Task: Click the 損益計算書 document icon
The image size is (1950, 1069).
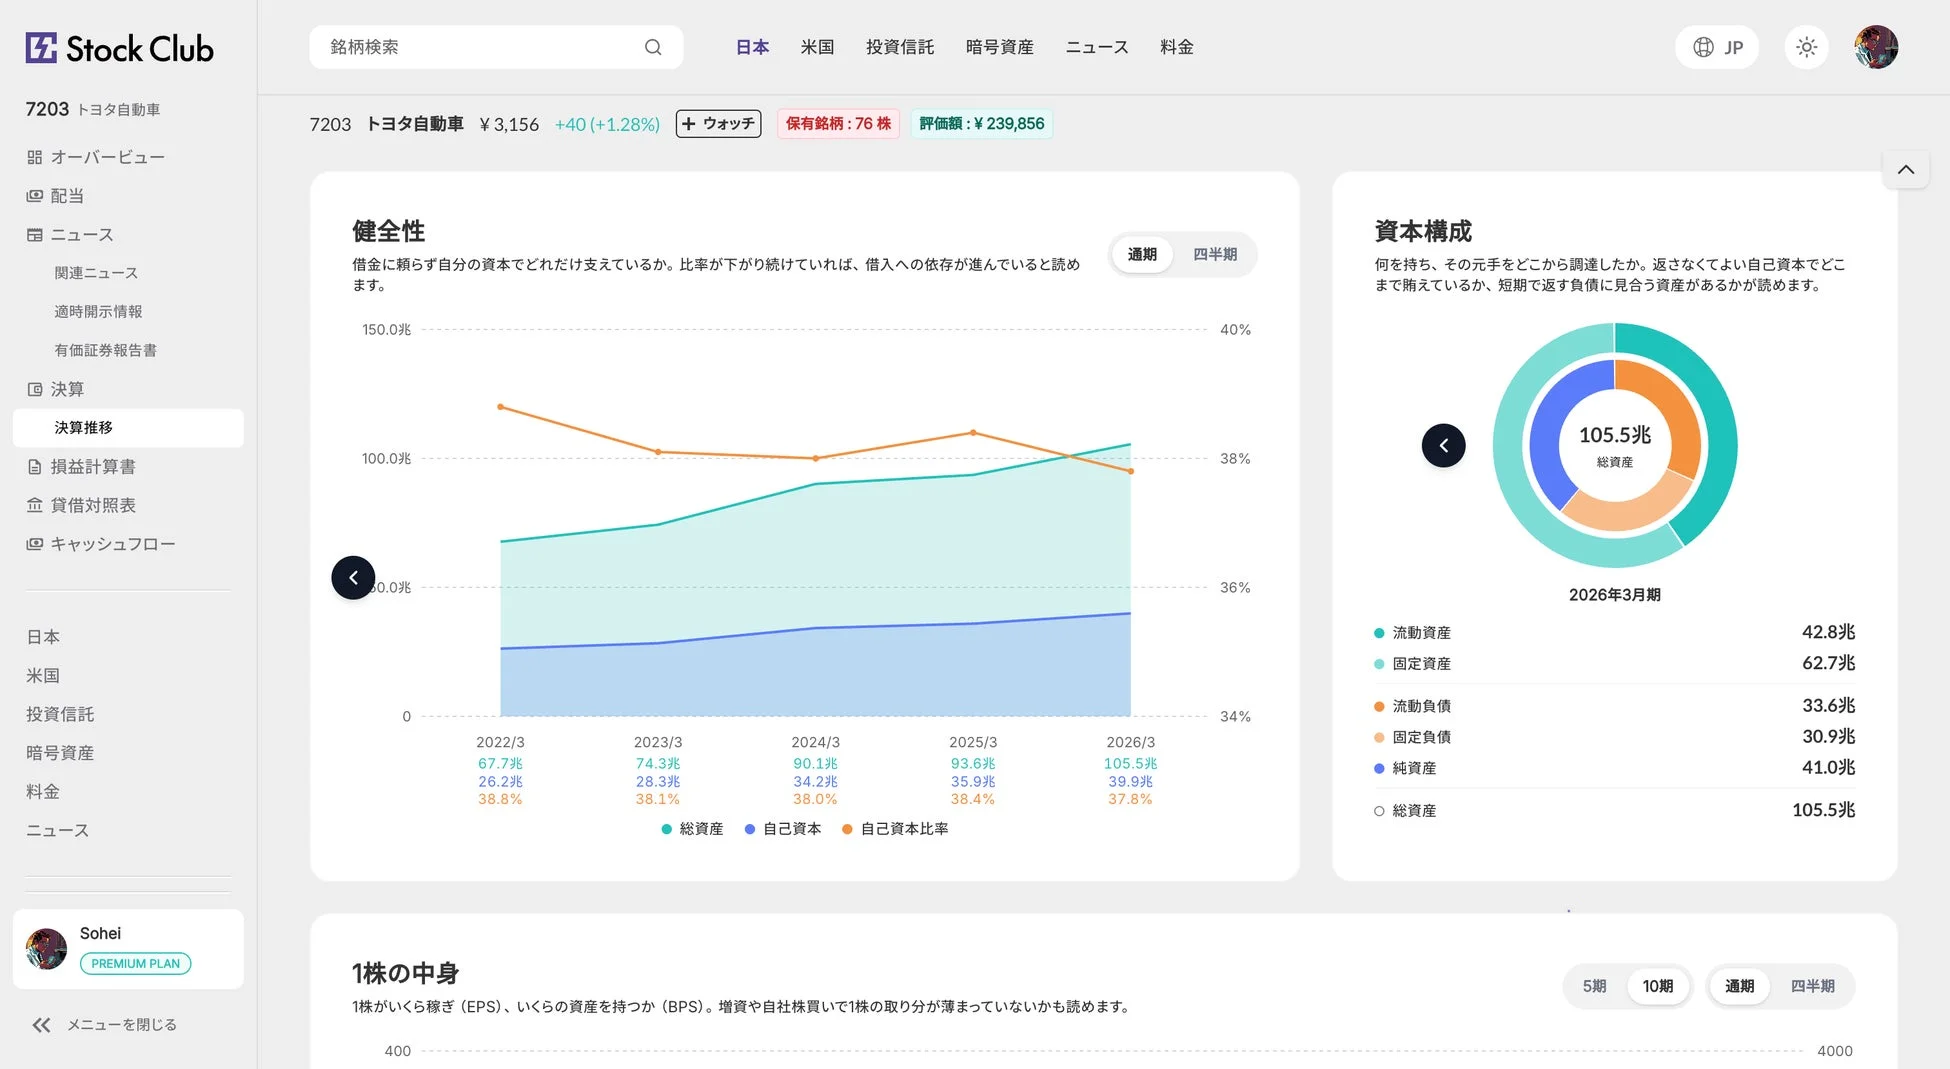Action: click(35, 467)
